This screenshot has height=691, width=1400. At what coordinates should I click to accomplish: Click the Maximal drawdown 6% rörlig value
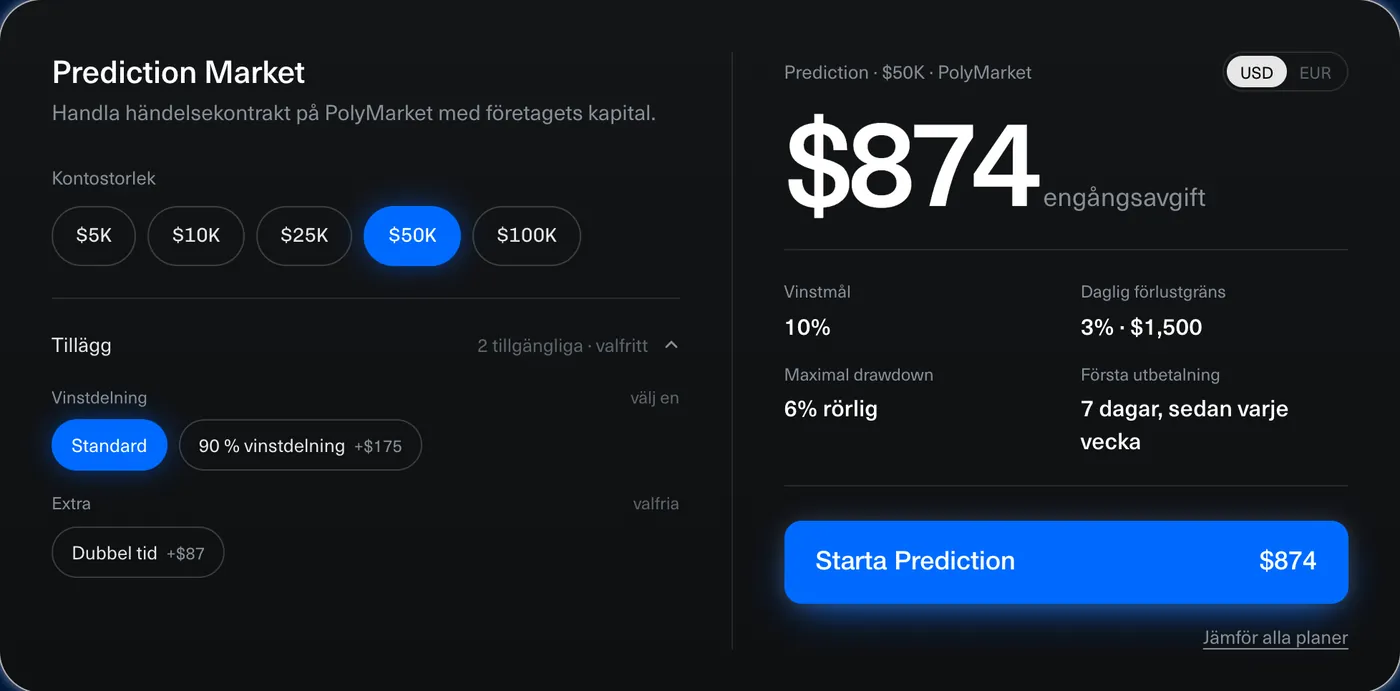(831, 409)
